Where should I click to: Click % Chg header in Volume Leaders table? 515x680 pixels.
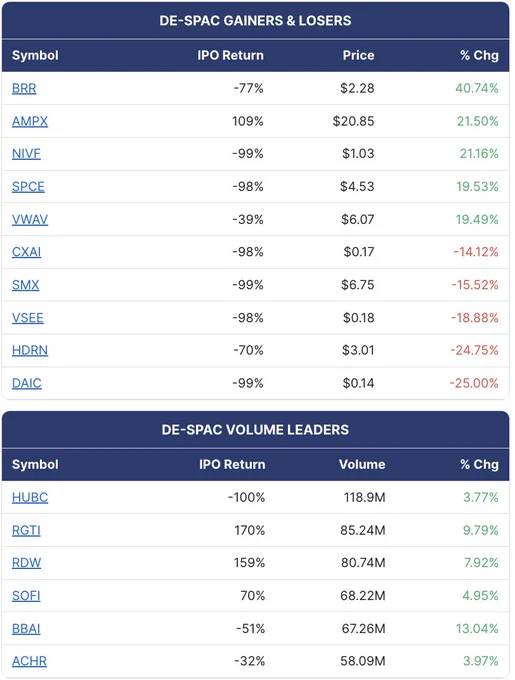pyautogui.click(x=479, y=464)
